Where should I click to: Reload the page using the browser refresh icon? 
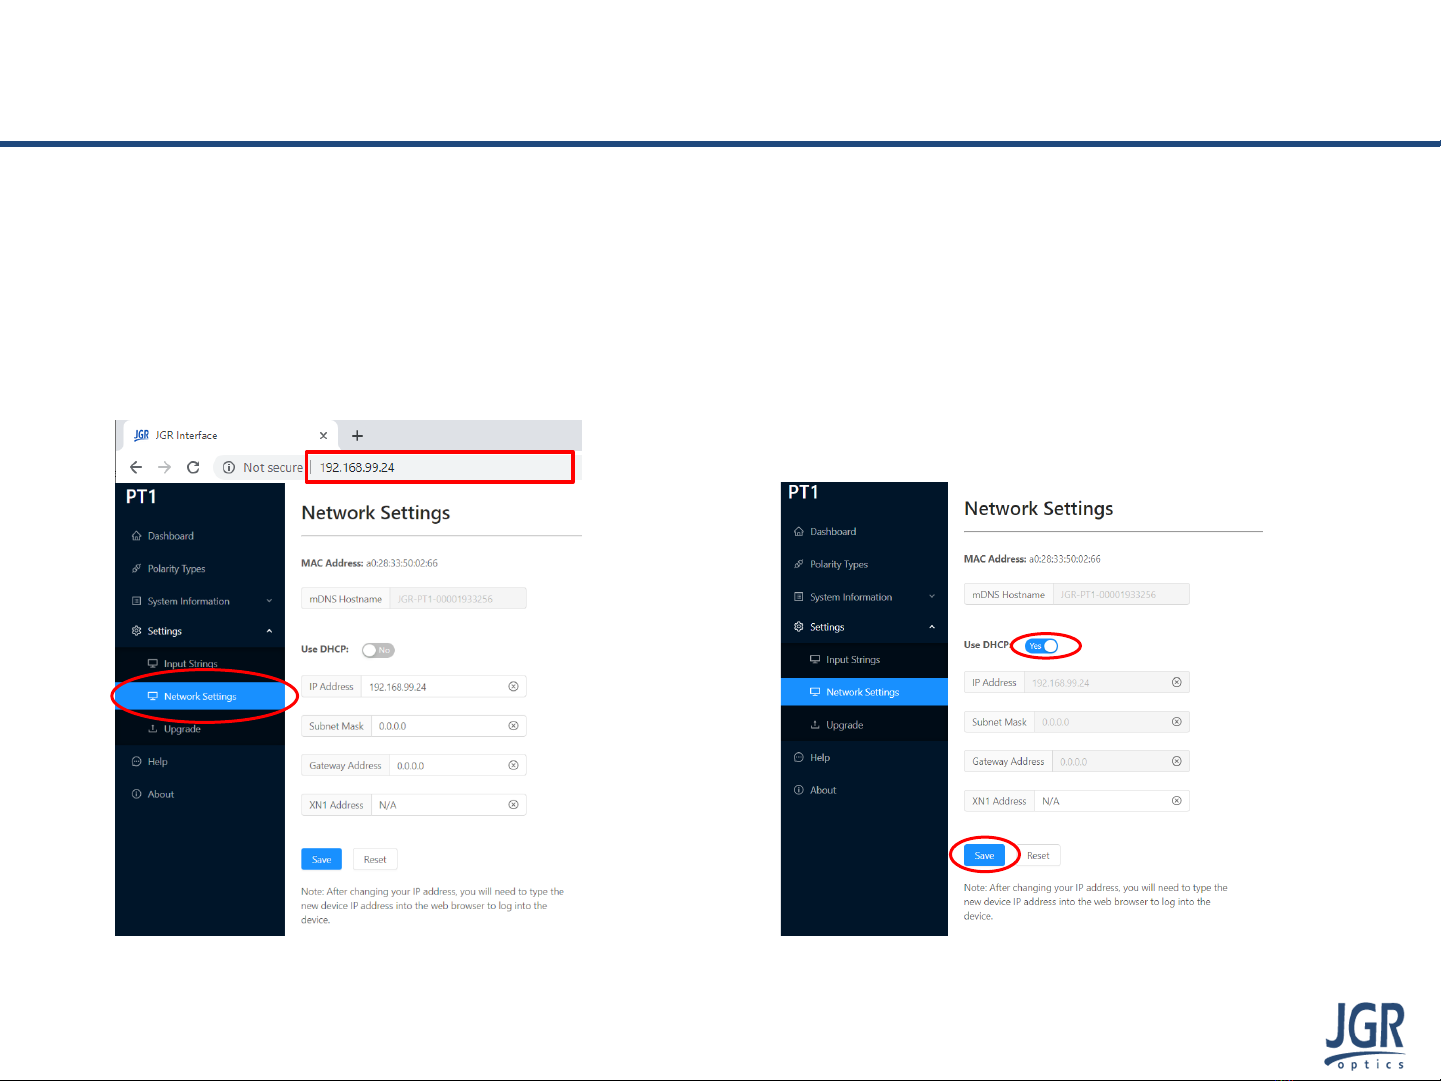(193, 467)
